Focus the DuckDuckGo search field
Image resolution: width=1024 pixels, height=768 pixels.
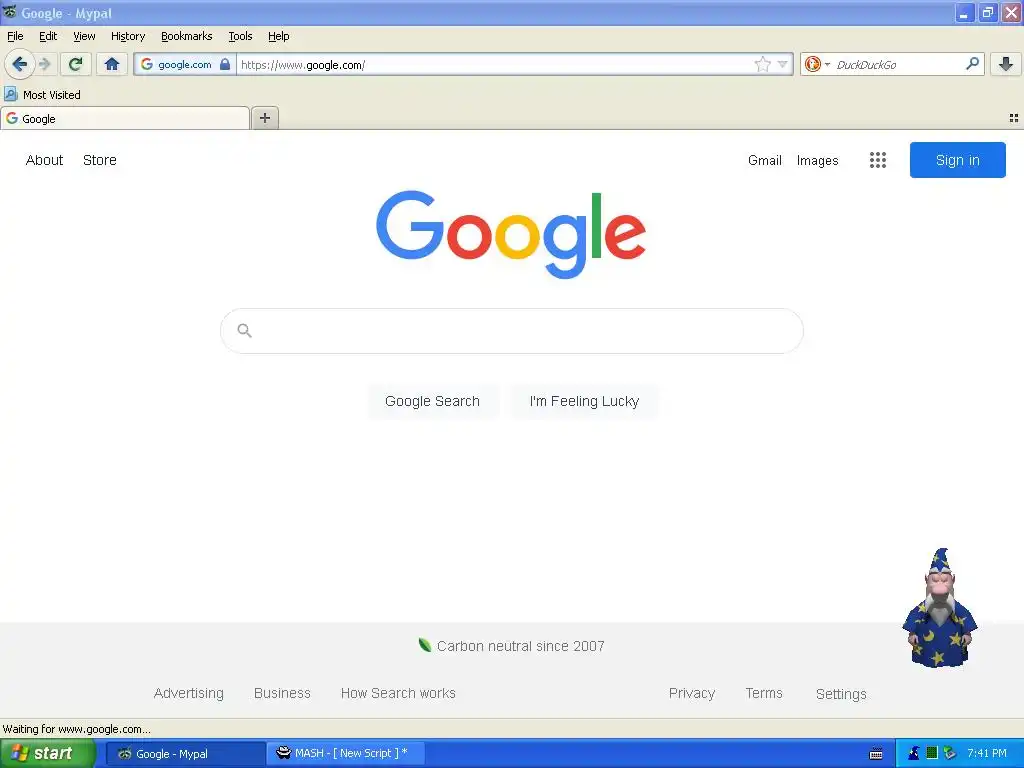[897, 65]
